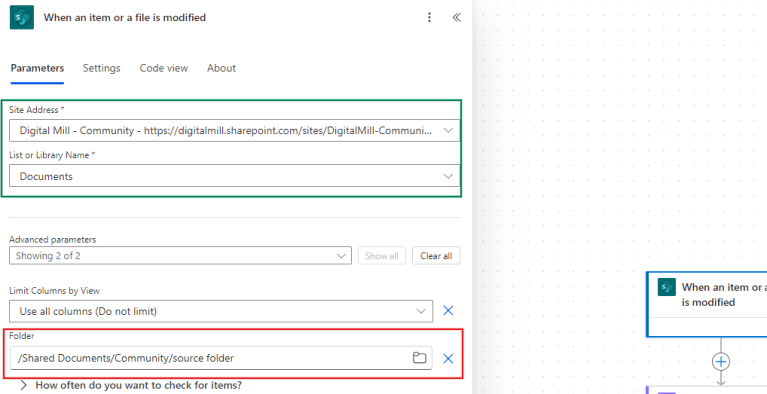Click the plus icon to add a step
The height and width of the screenshot is (394, 767).
[x=721, y=362]
